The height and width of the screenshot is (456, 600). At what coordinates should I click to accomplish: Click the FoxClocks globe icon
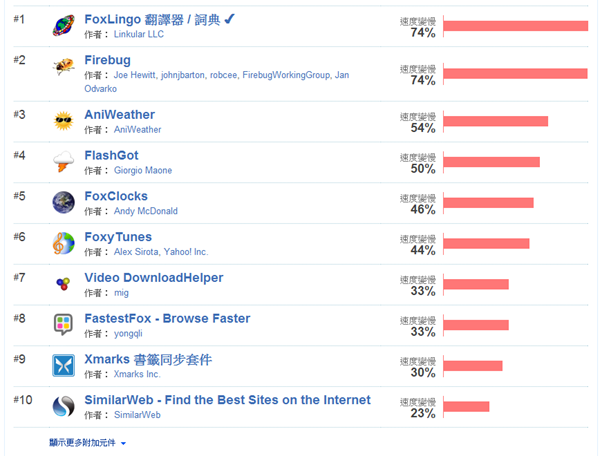[64, 202]
